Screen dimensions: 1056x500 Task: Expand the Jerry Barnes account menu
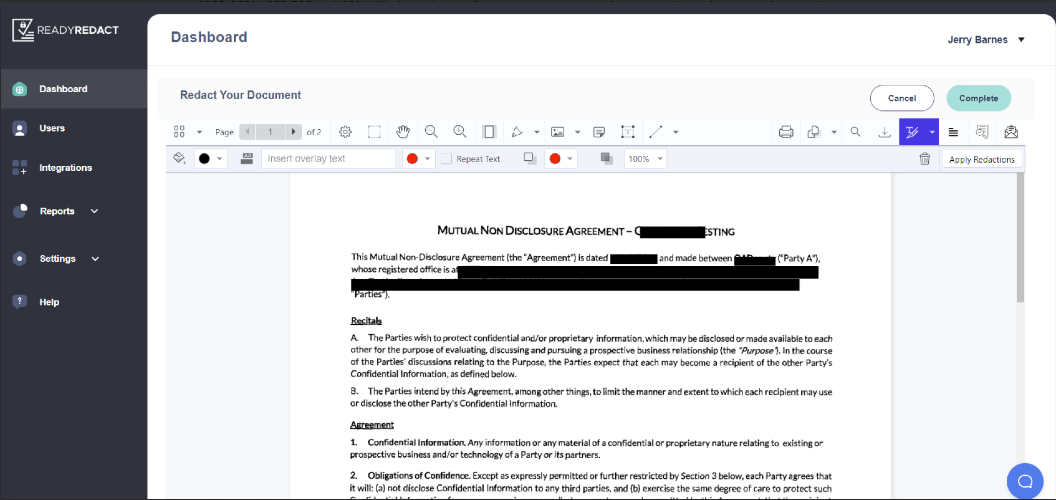click(x=1021, y=40)
